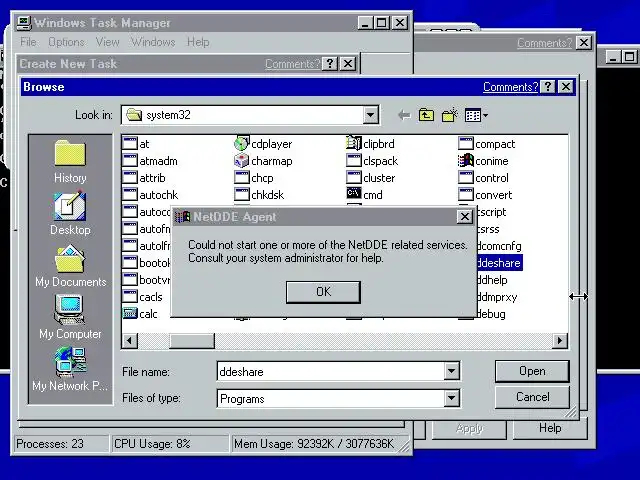
Task: Click Apply button in rear window
Action: (469, 428)
